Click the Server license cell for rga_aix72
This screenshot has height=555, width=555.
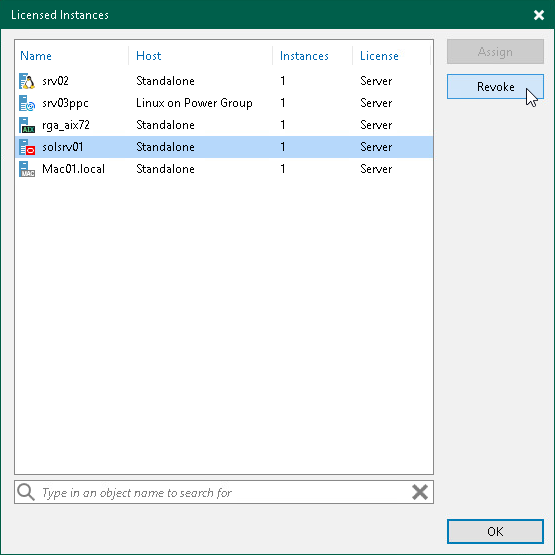click(376, 125)
